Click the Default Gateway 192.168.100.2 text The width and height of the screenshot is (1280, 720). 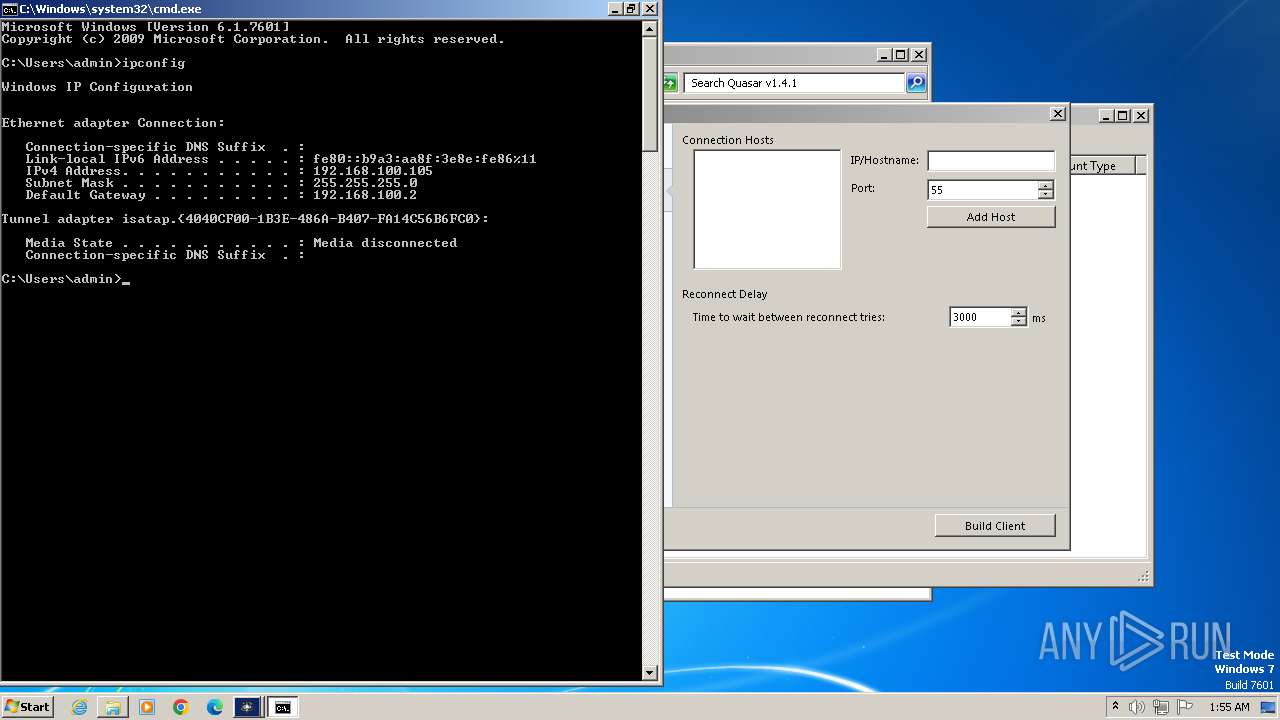point(221,195)
